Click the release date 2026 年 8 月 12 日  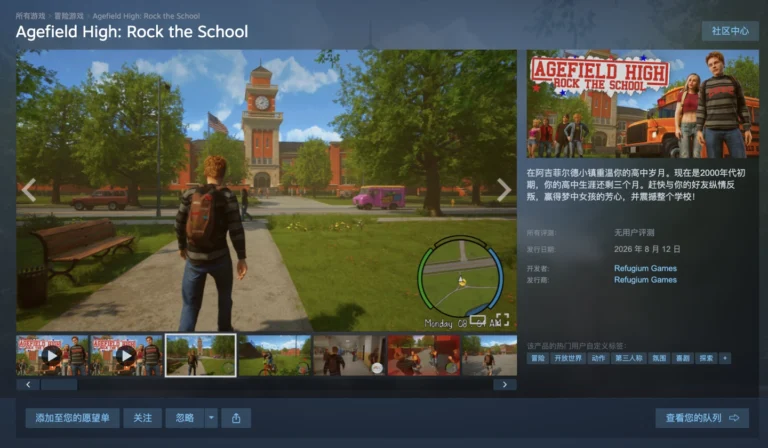(x=647, y=249)
